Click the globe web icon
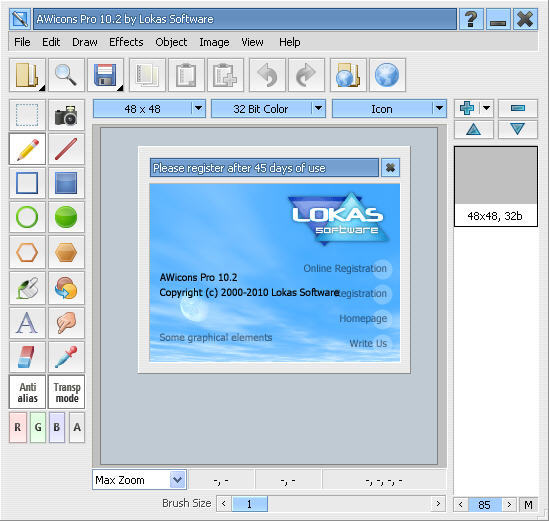 387,75
